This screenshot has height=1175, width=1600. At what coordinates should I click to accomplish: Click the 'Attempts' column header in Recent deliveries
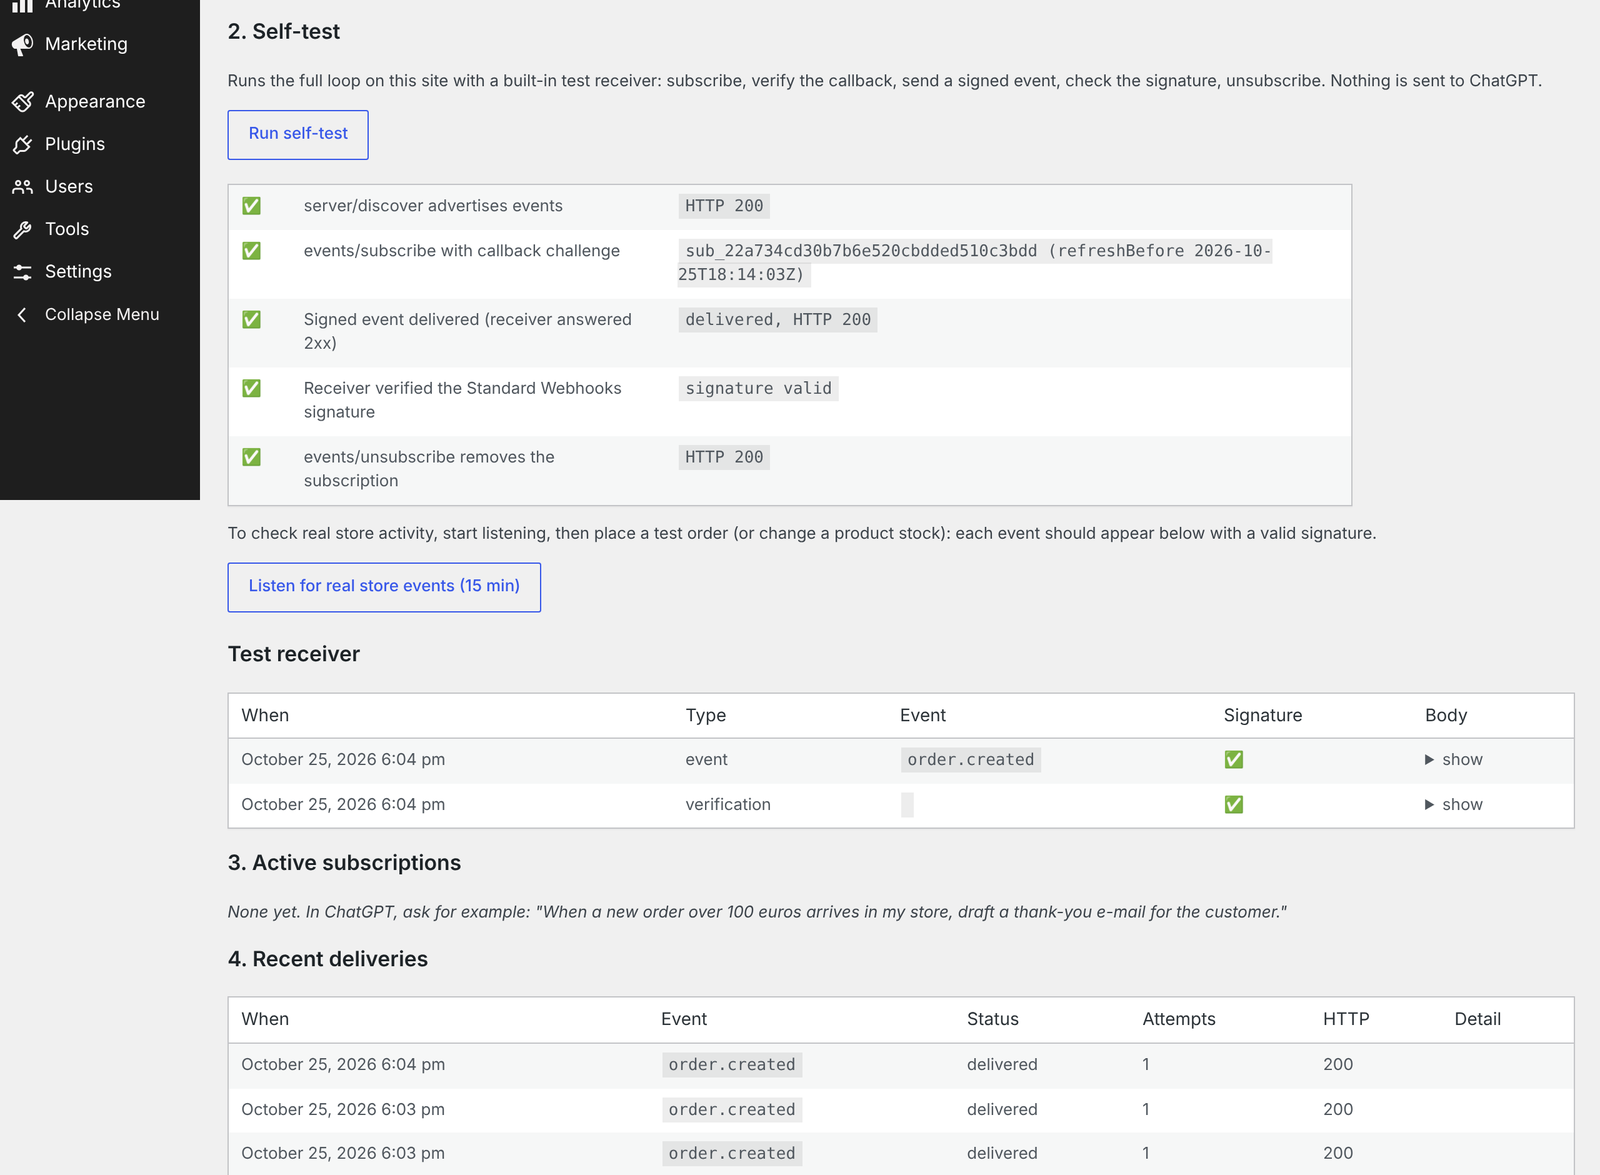coord(1179,1019)
